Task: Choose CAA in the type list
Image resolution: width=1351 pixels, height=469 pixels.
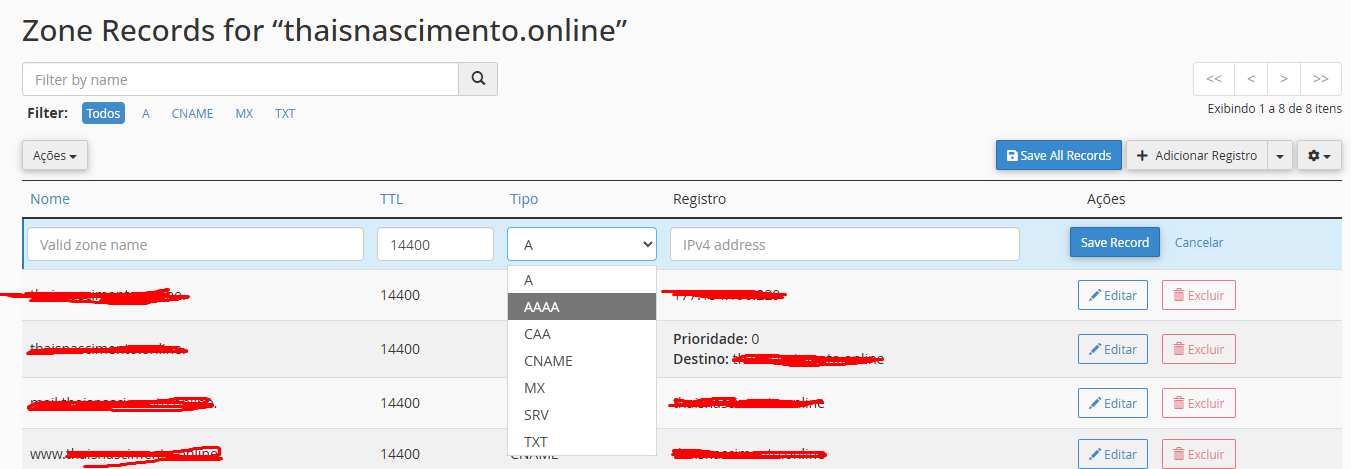Action: pyautogui.click(x=582, y=334)
